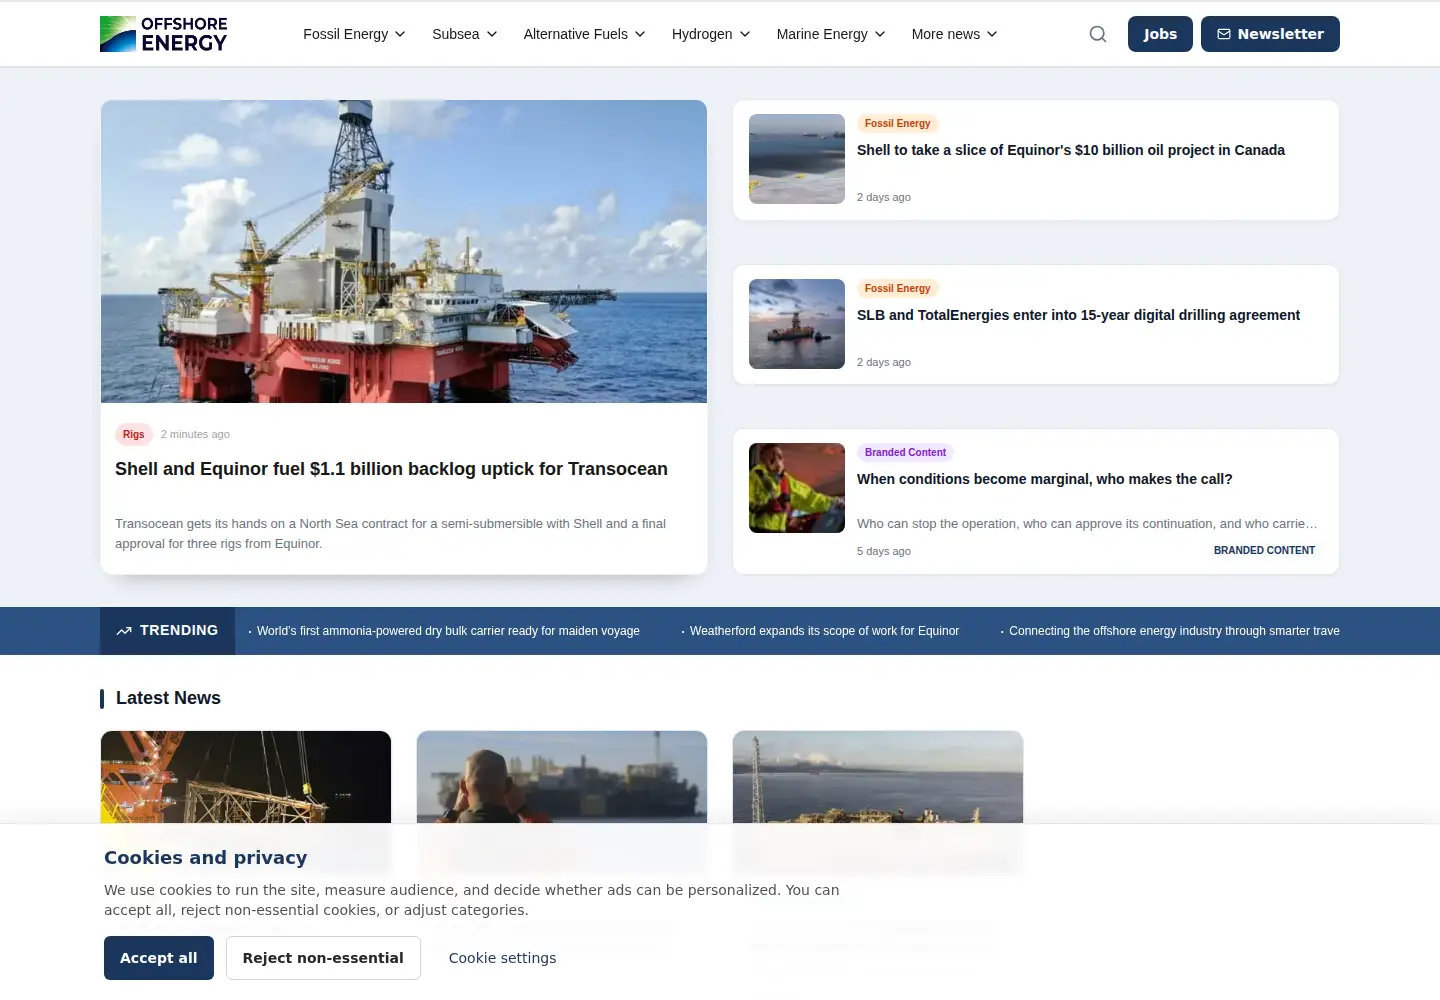Open the Hydrogen nav item
Image resolution: width=1440 pixels, height=1000 pixels.
click(x=702, y=34)
